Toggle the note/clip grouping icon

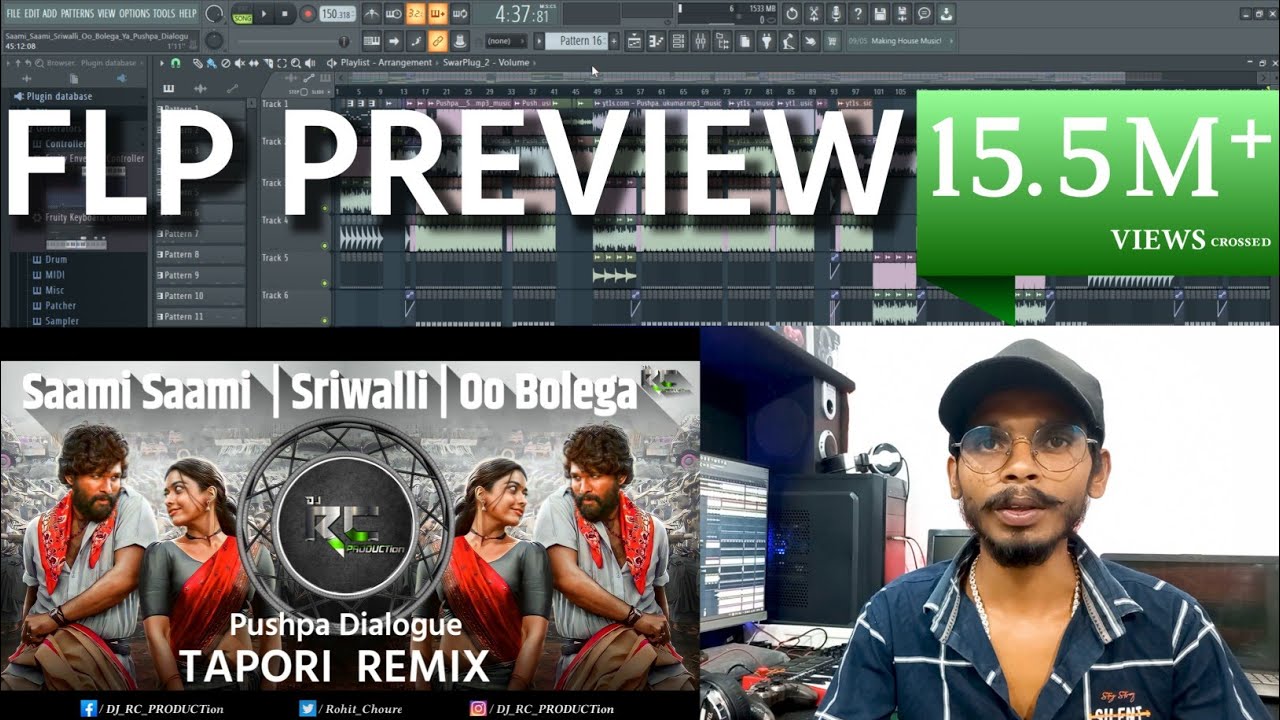coord(415,41)
